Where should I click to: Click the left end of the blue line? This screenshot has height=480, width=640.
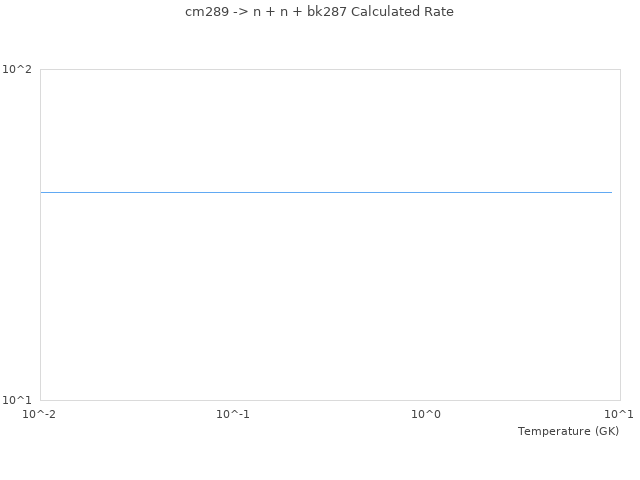(x=42, y=192)
